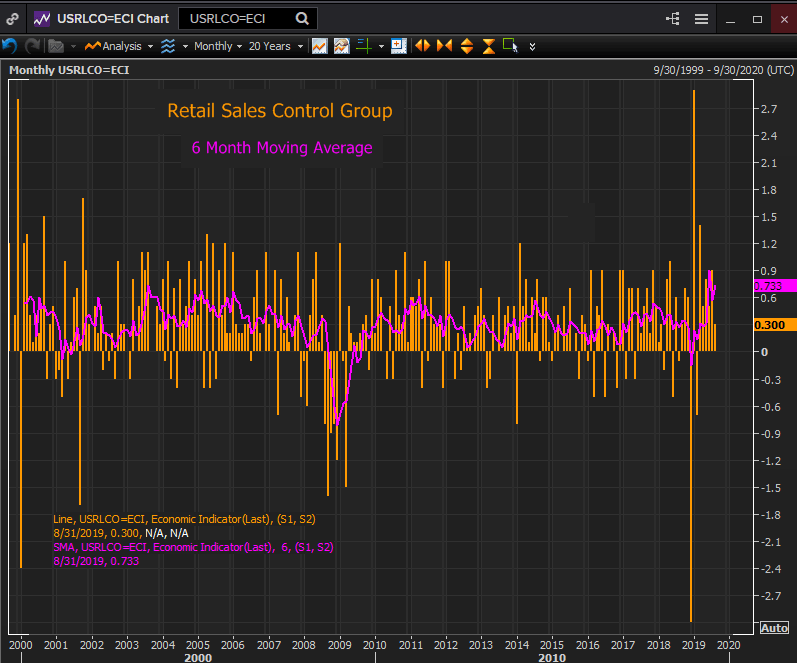Select the green crosshair tool
This screenshot has width=797, height=663.
[x=364, y=46]
